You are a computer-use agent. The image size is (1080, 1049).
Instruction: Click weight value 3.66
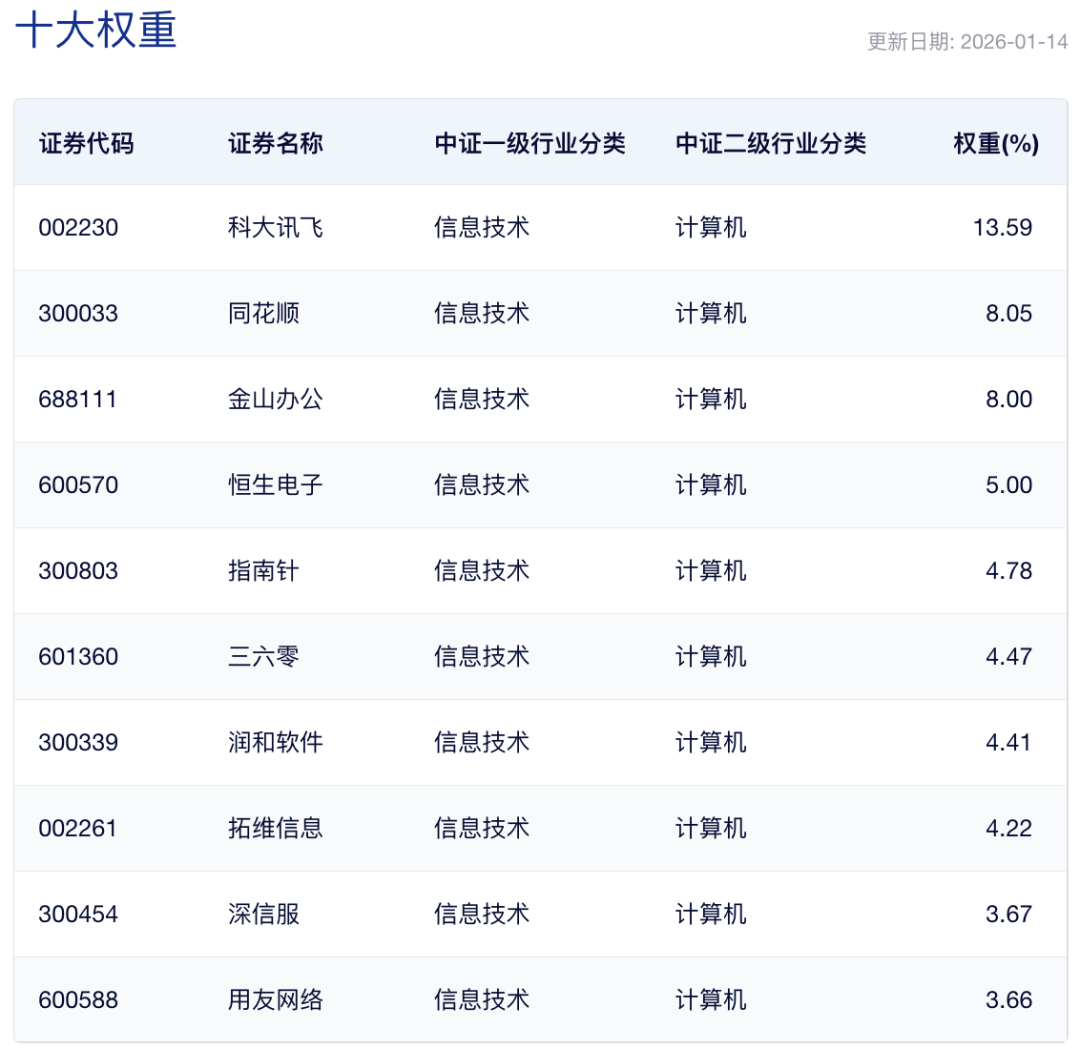point(1009,1000)
